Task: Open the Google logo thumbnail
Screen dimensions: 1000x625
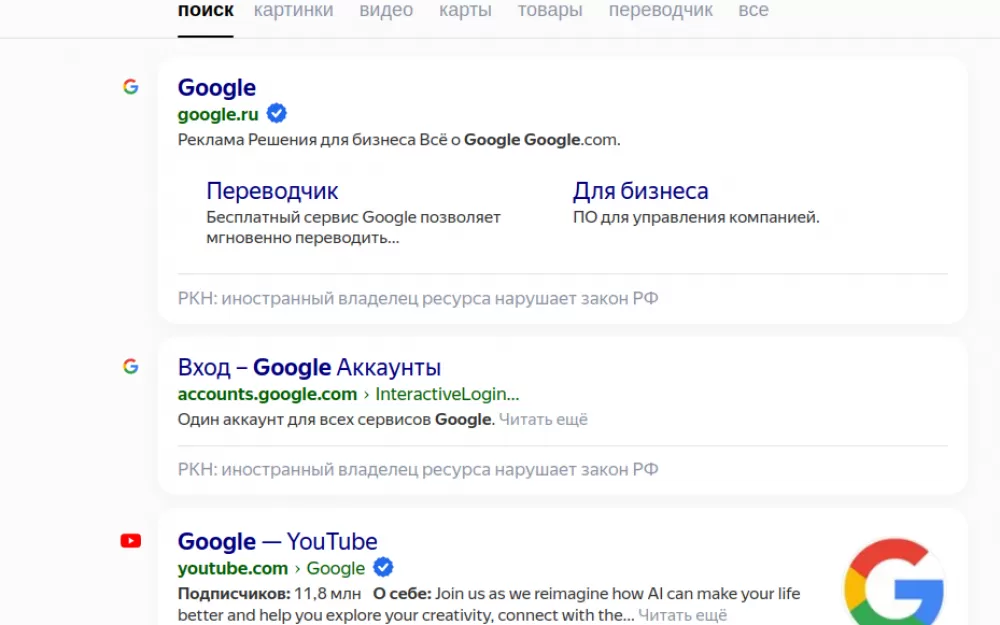Action: 893,582
